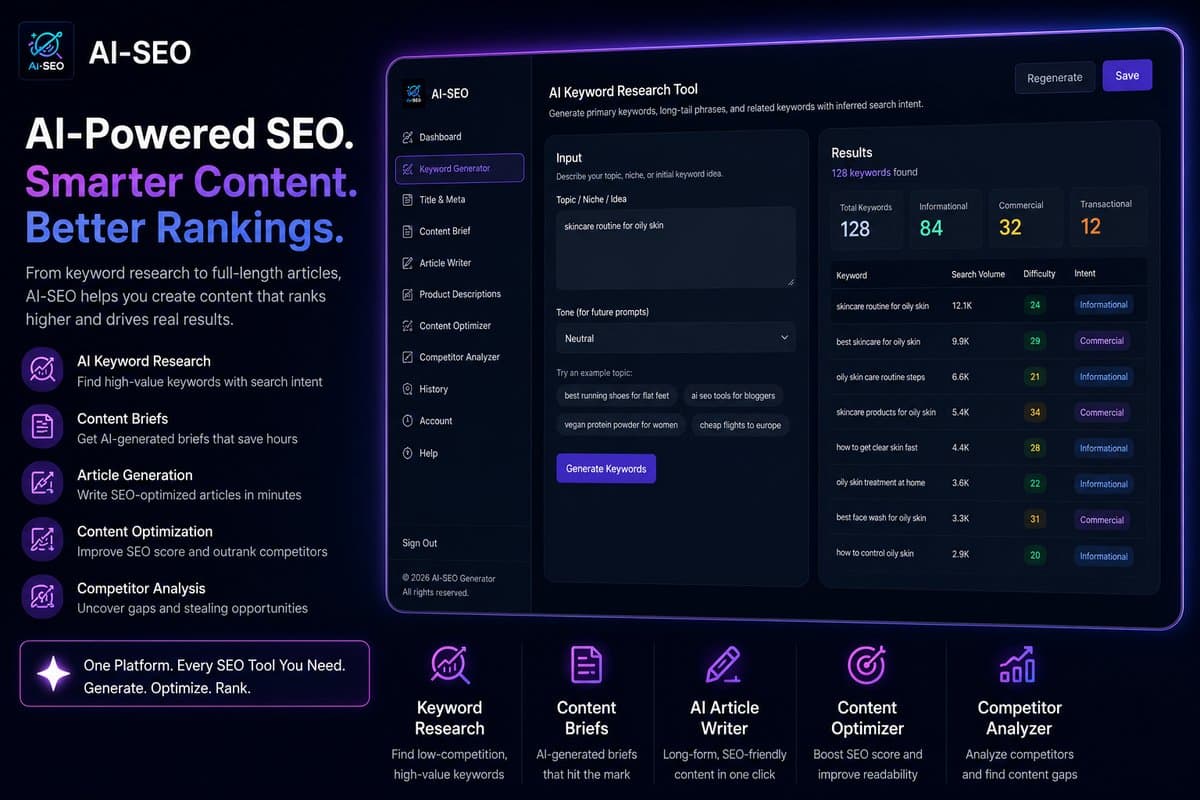1200x800 pixels.
Task: Click the Generate Keywords button
Action: pyautogui.click(x=606, y=468)
